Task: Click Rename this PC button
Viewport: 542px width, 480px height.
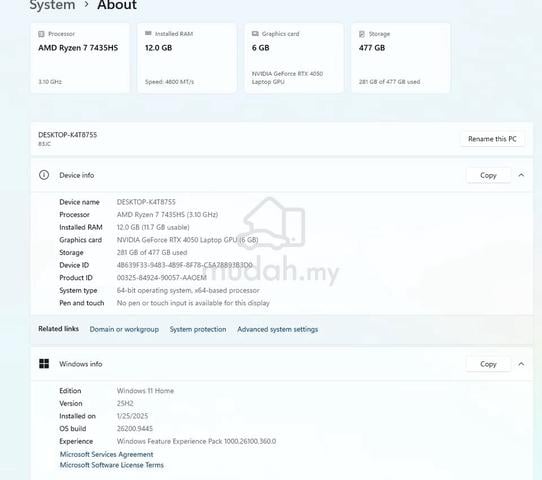Action: pos(492,139)
